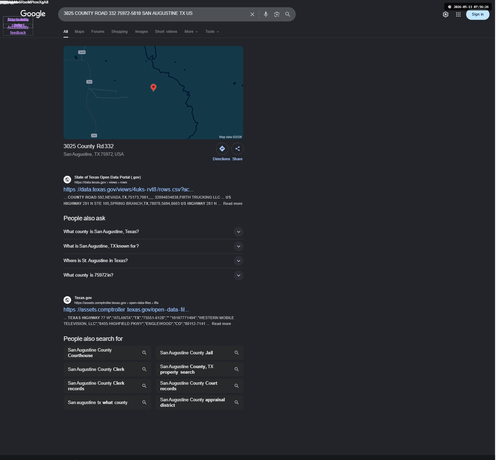The image size is (500, 460).
Task: Switch to the Short videos tab
Action: (166, 32)
